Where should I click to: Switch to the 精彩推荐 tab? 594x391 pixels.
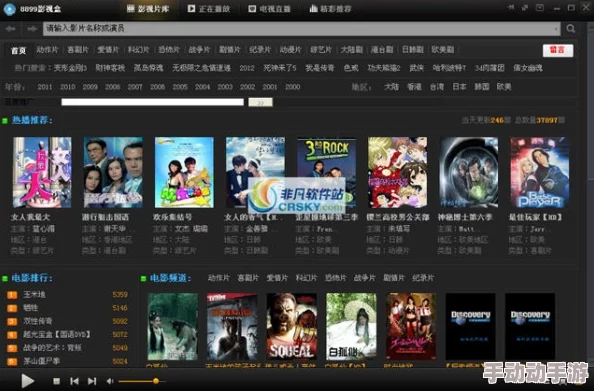point(330,9)
